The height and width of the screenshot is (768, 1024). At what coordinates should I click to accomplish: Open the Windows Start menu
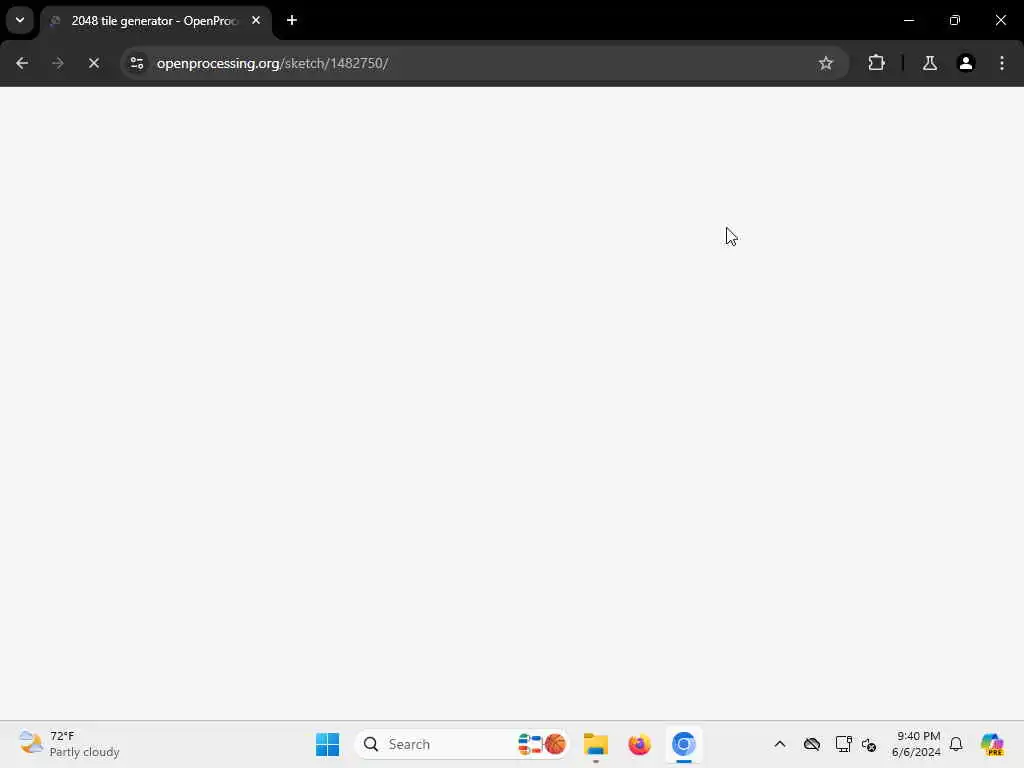click(x=327, y=744)
